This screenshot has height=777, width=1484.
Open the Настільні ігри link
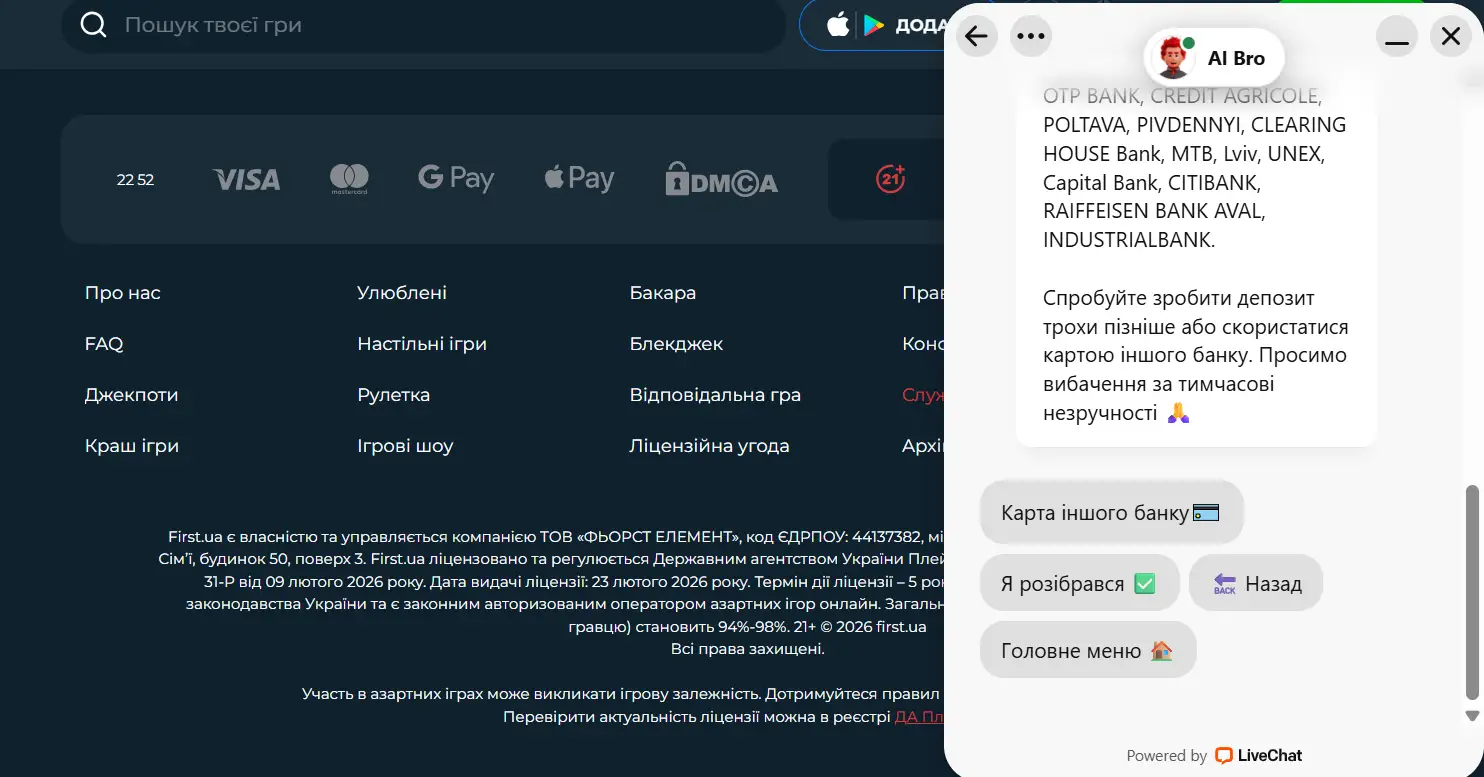[422, 344]
